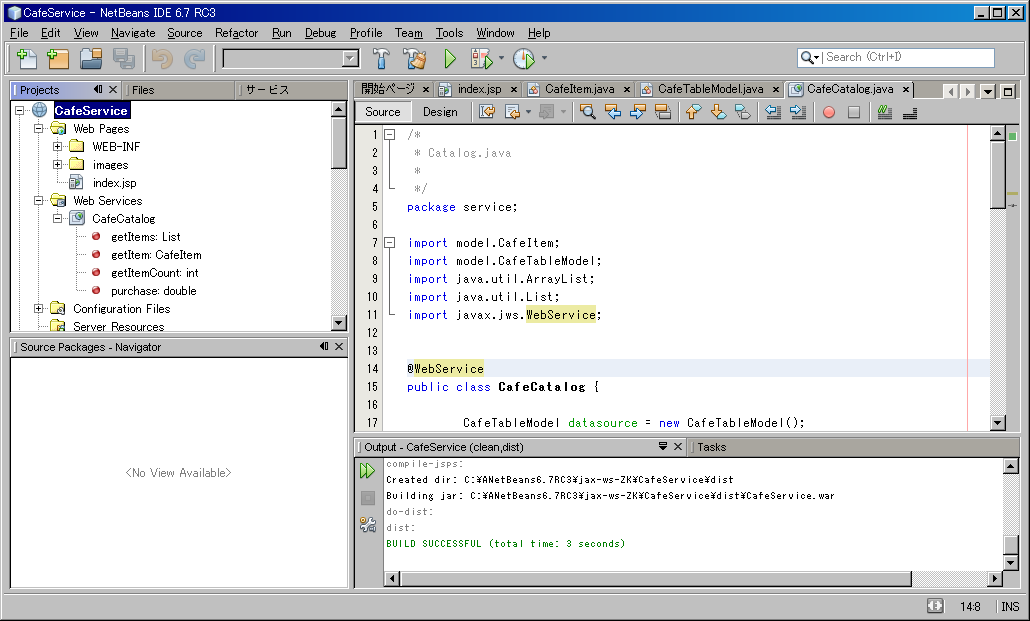Switch editor to Design view
1030x621 pixels.
440,112
